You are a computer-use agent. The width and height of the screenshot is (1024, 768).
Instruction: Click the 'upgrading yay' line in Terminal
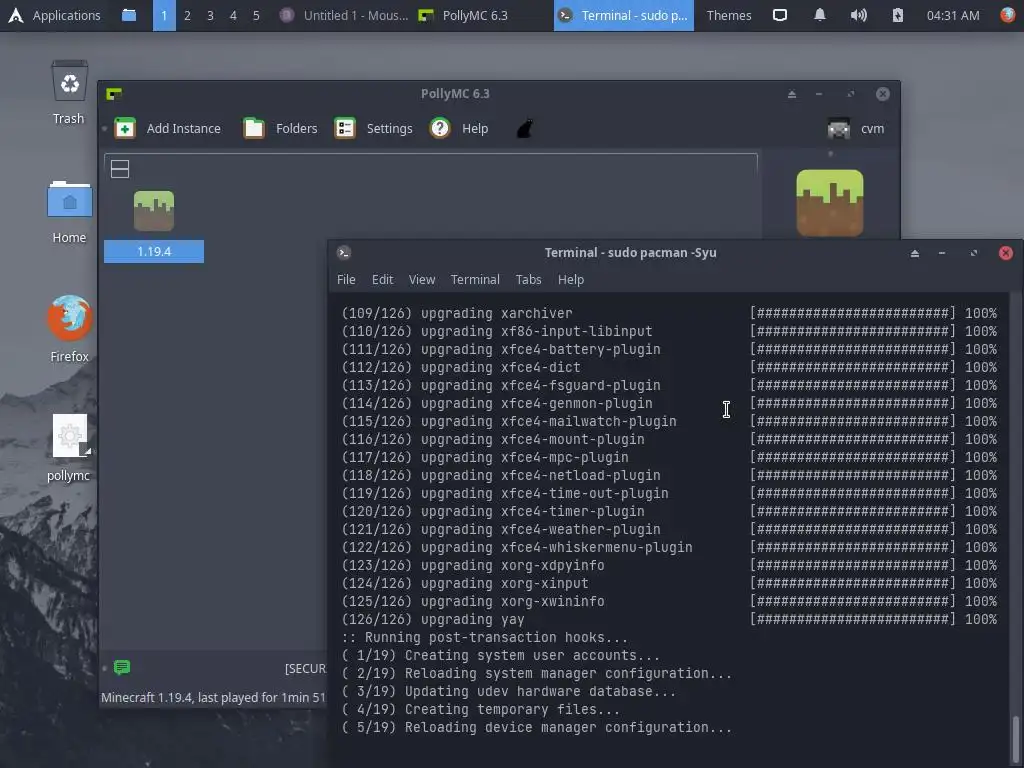pos(669,619)
